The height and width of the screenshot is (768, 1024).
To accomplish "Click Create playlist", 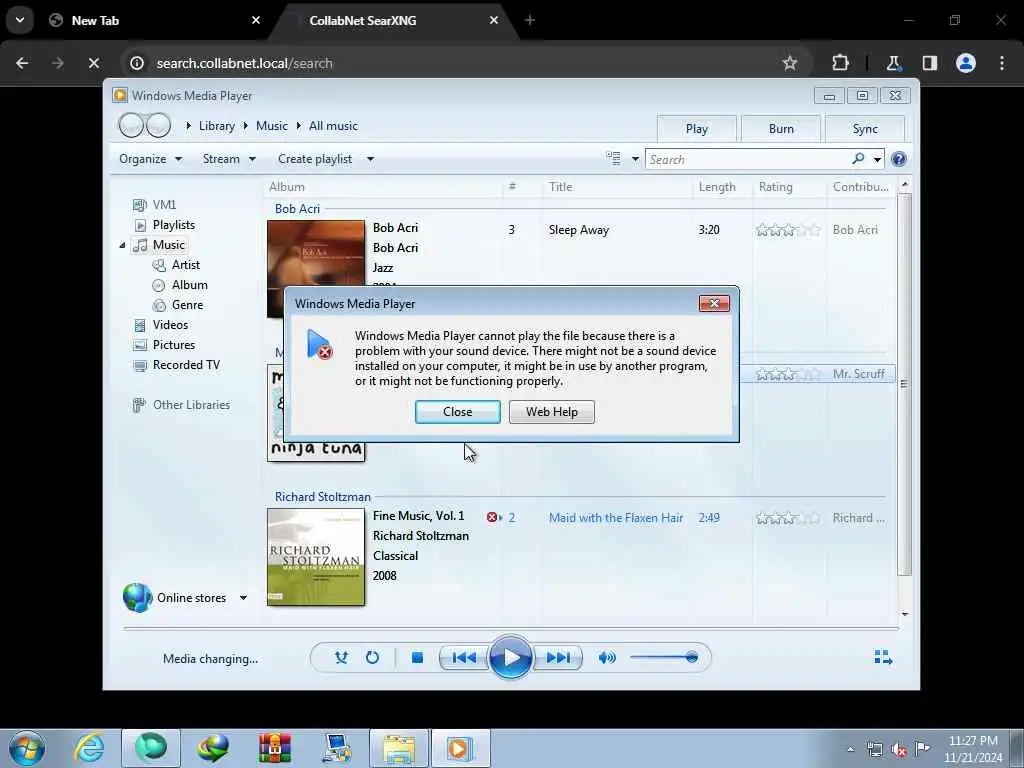I will point(315,159).
